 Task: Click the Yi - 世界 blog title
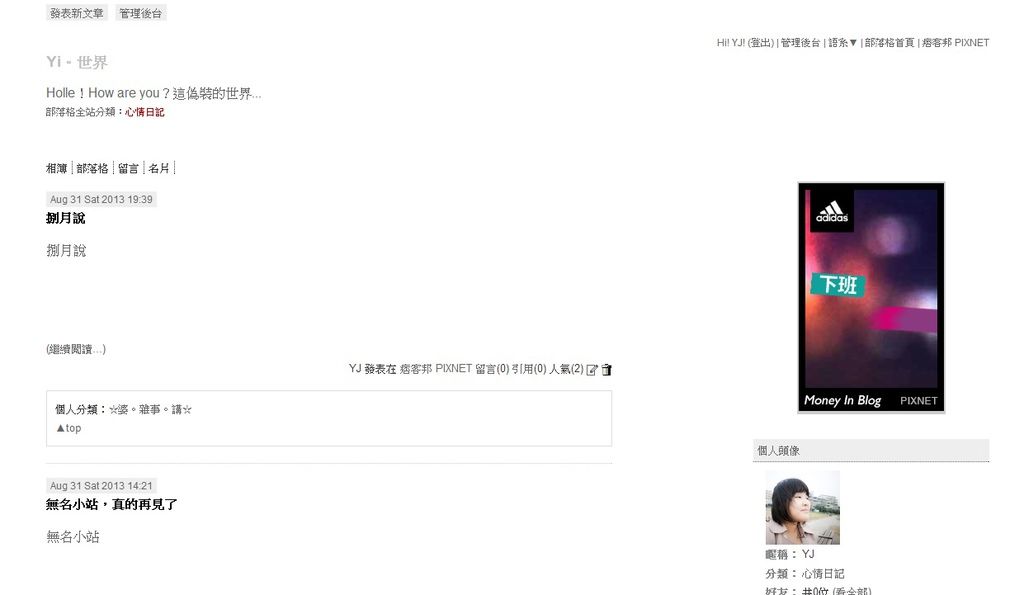click(76, 62)
